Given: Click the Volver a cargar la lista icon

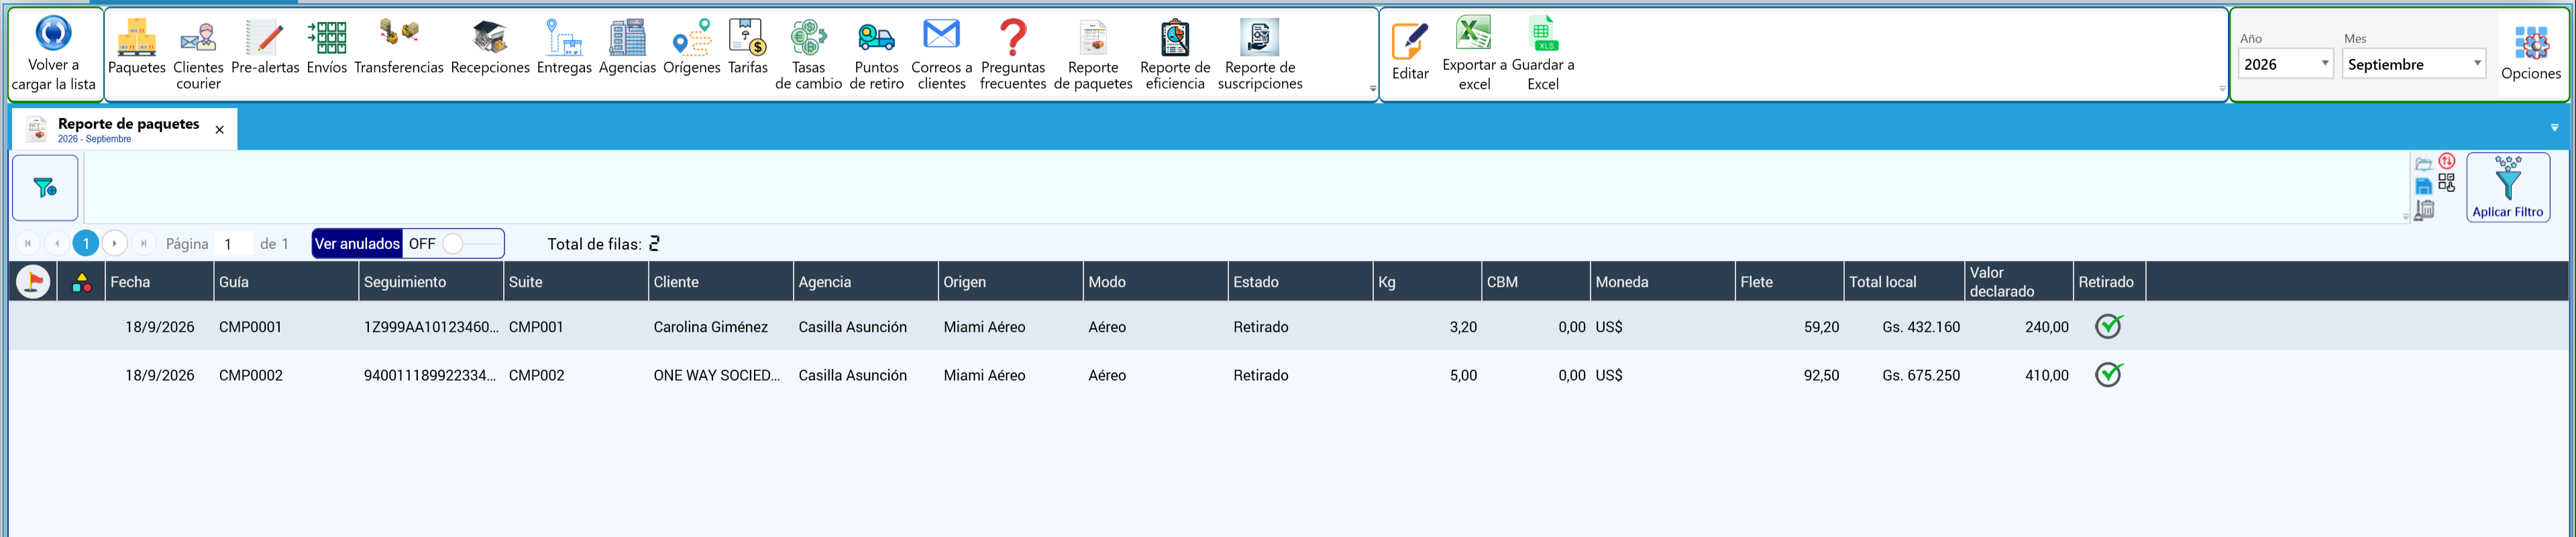Looking at the screenshot, I should [53, 33].
